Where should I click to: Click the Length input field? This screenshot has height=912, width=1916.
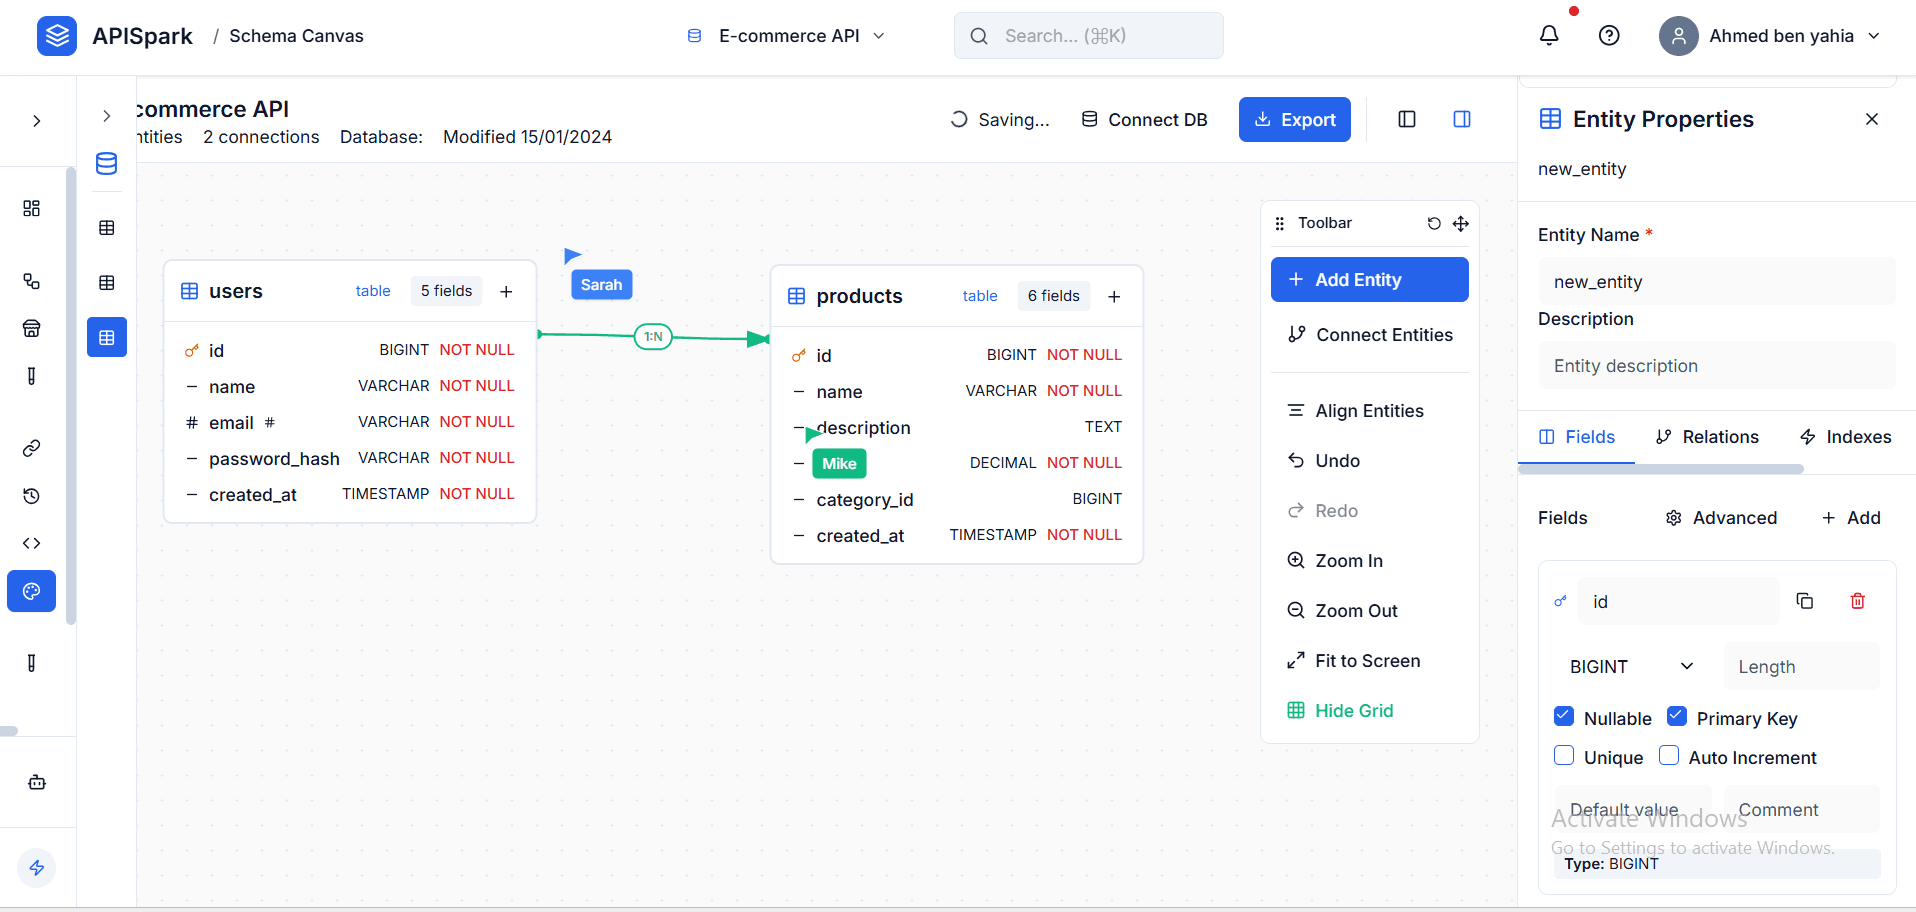tap(1802, 666)
